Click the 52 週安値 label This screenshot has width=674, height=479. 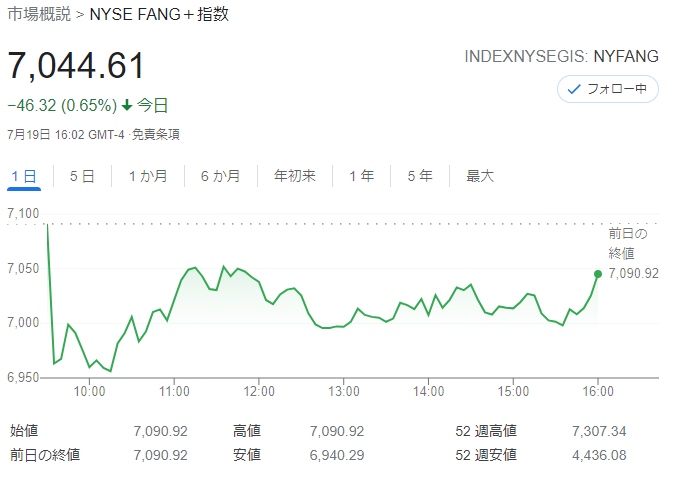pyautogui.click(x=486, y=455)
